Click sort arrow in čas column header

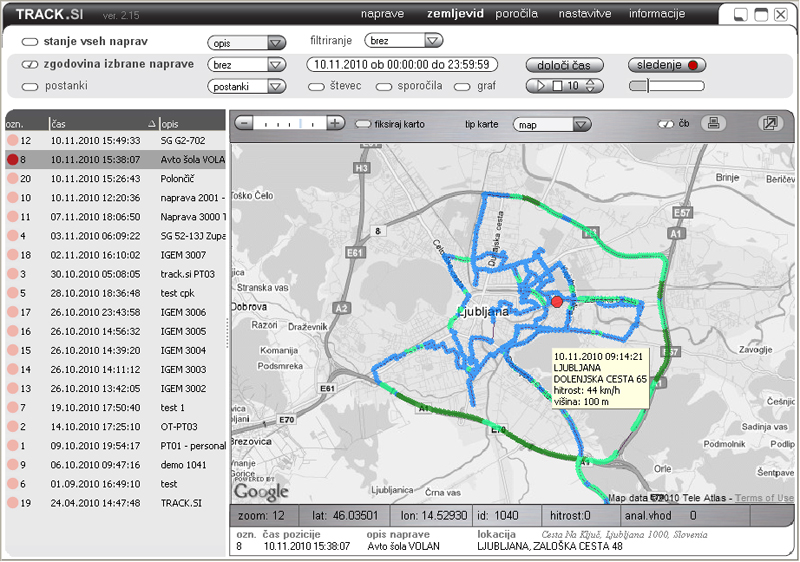coord(152,123)
